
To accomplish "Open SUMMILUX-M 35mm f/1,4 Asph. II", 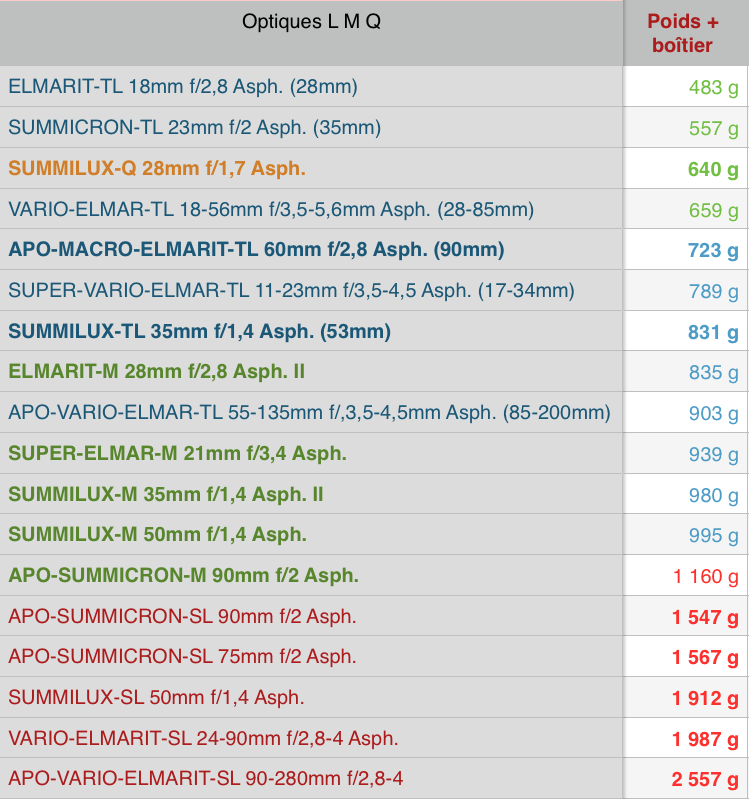I will point(166,495).
